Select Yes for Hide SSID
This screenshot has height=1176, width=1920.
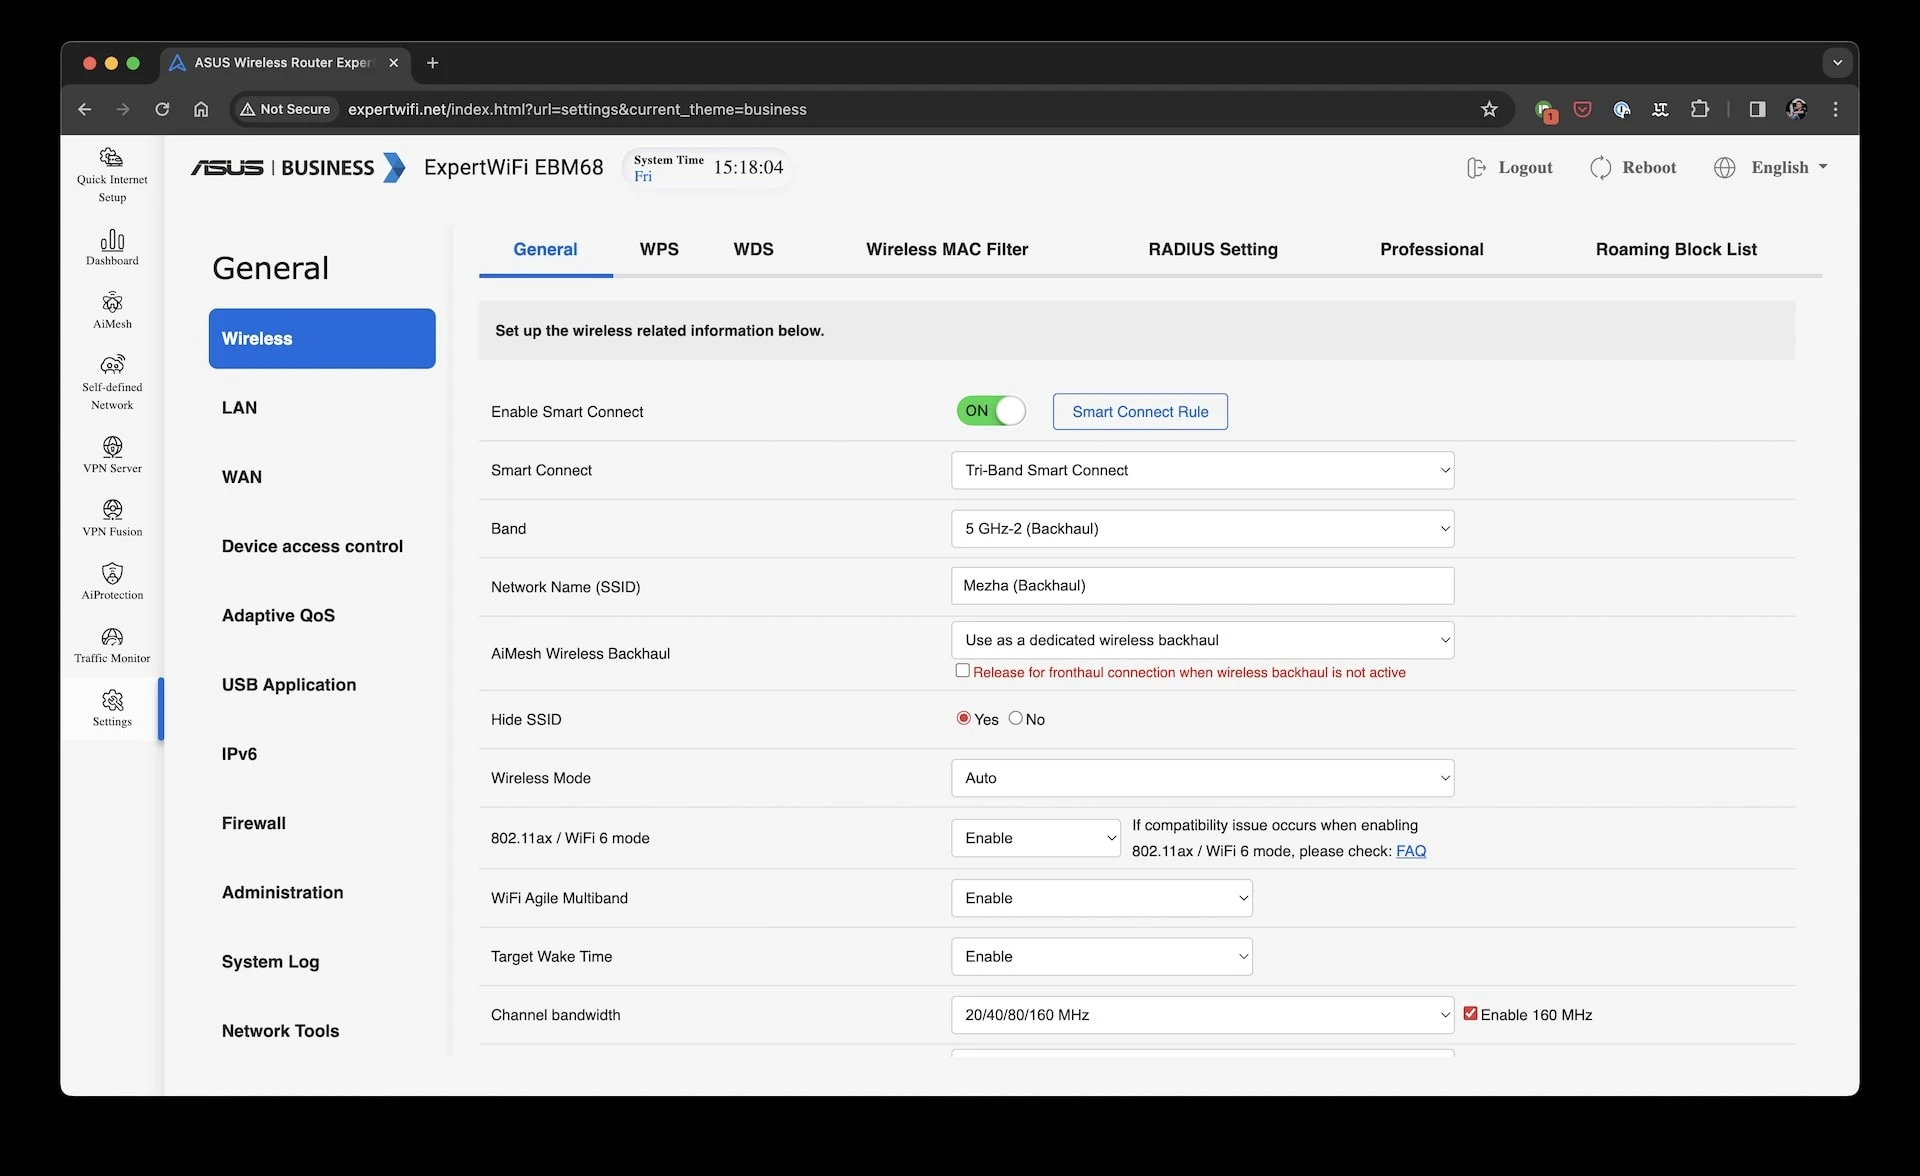(963, 718)
